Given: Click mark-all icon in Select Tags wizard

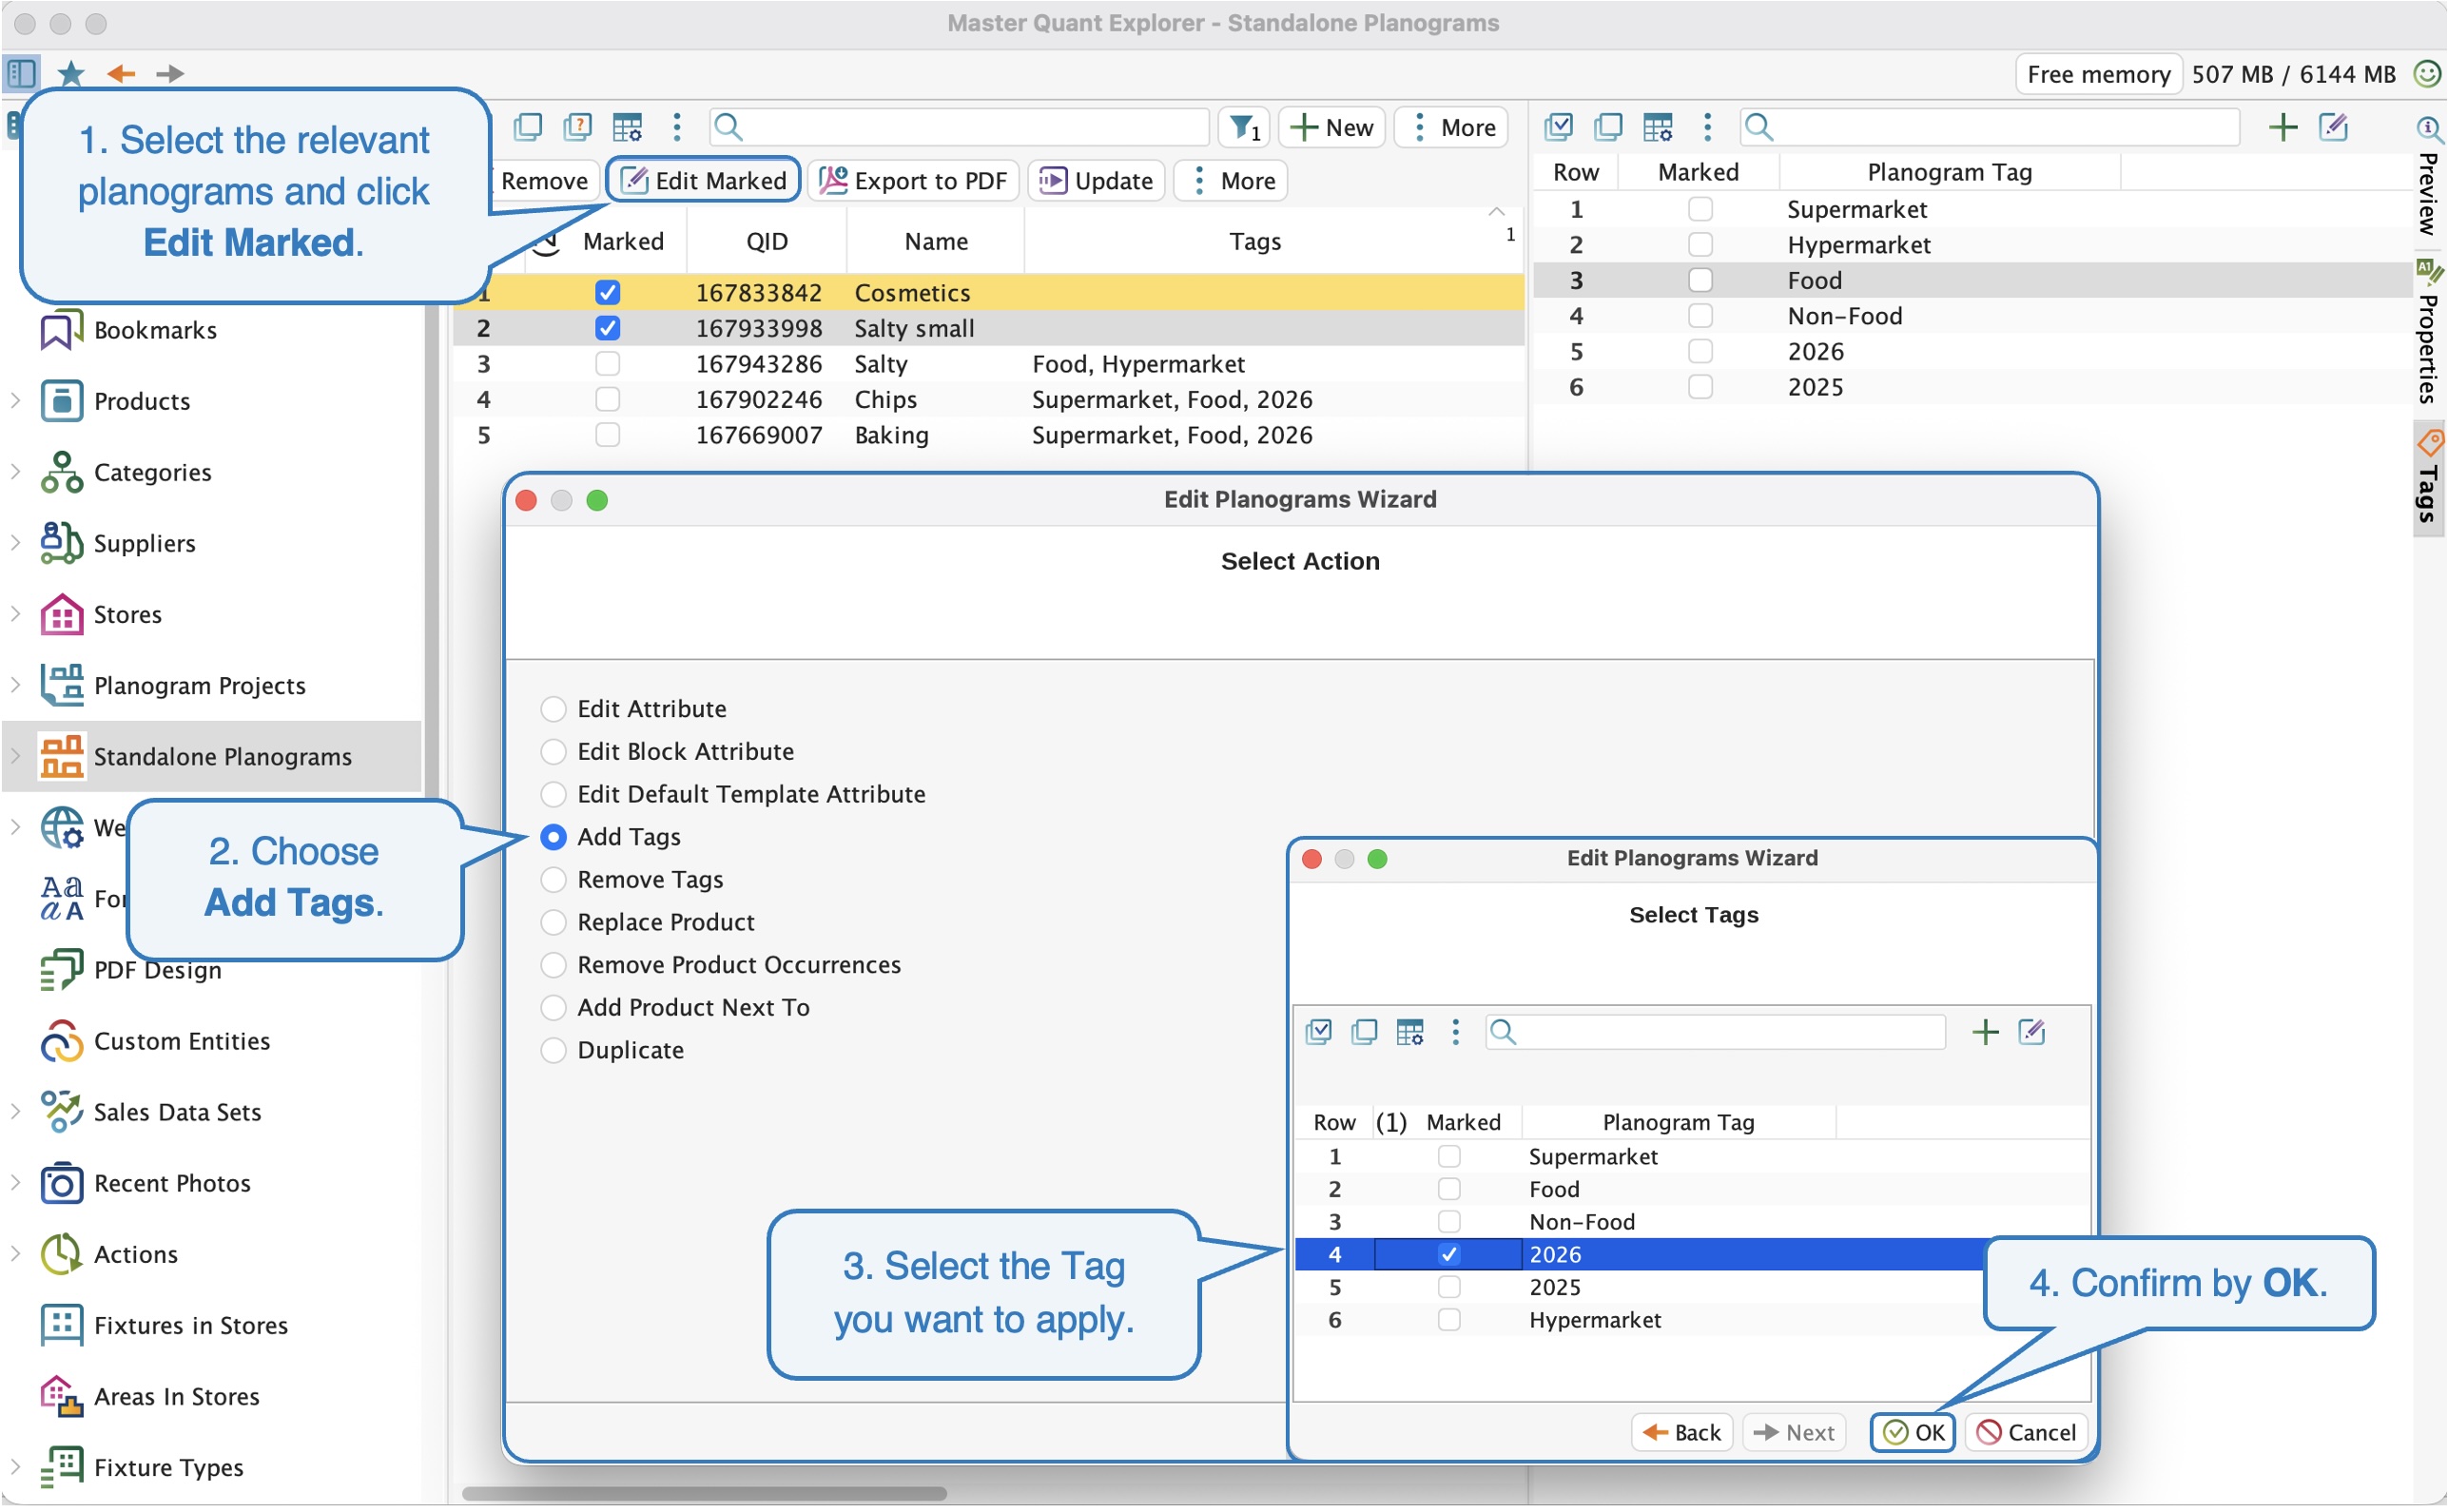Looking at the screenshot, I should point(1319,1031).
